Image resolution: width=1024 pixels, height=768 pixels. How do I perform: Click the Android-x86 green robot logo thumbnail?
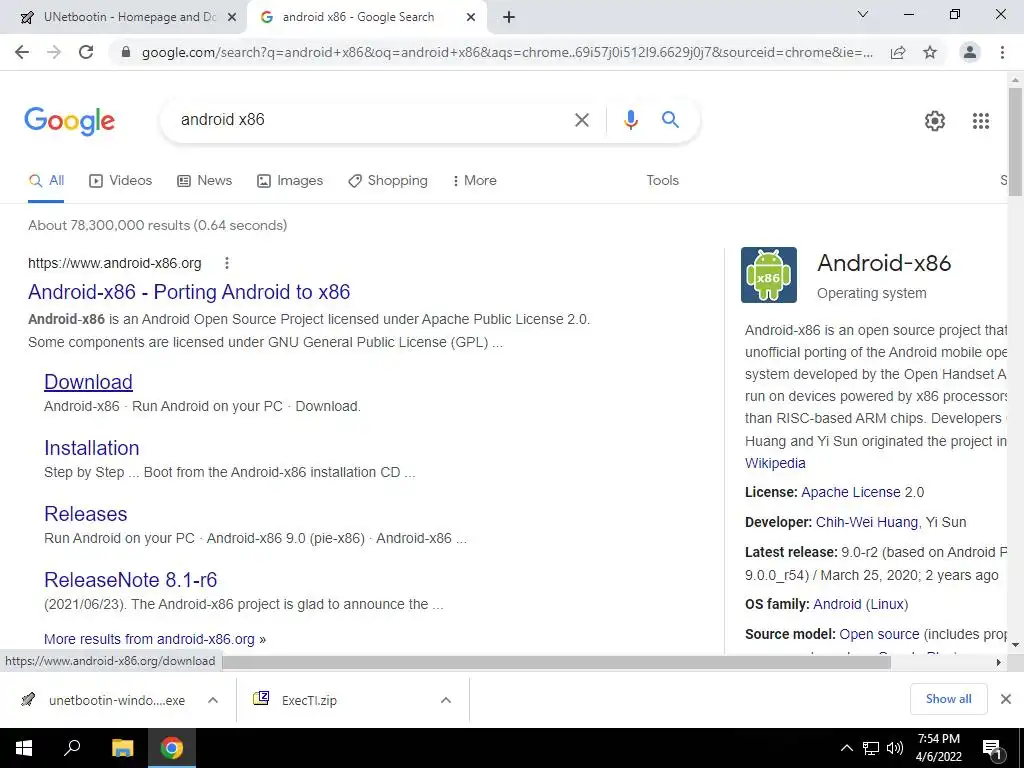tap(769, 275)
